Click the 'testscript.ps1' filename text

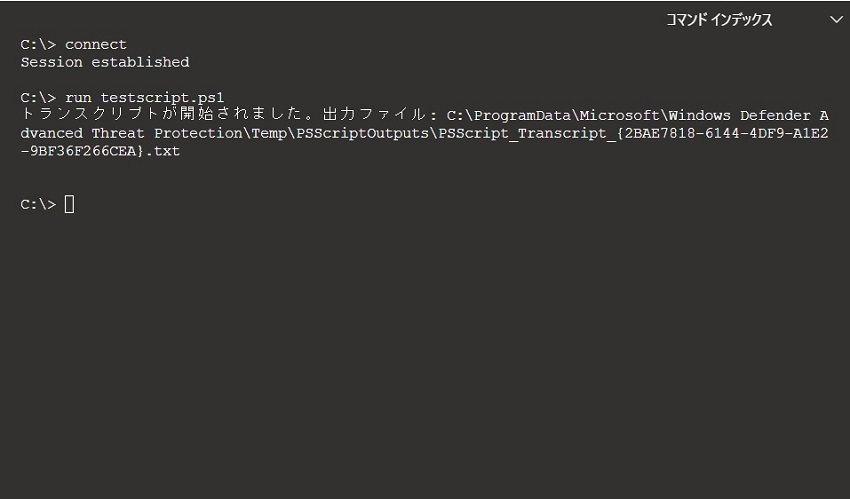click(162, 98)
